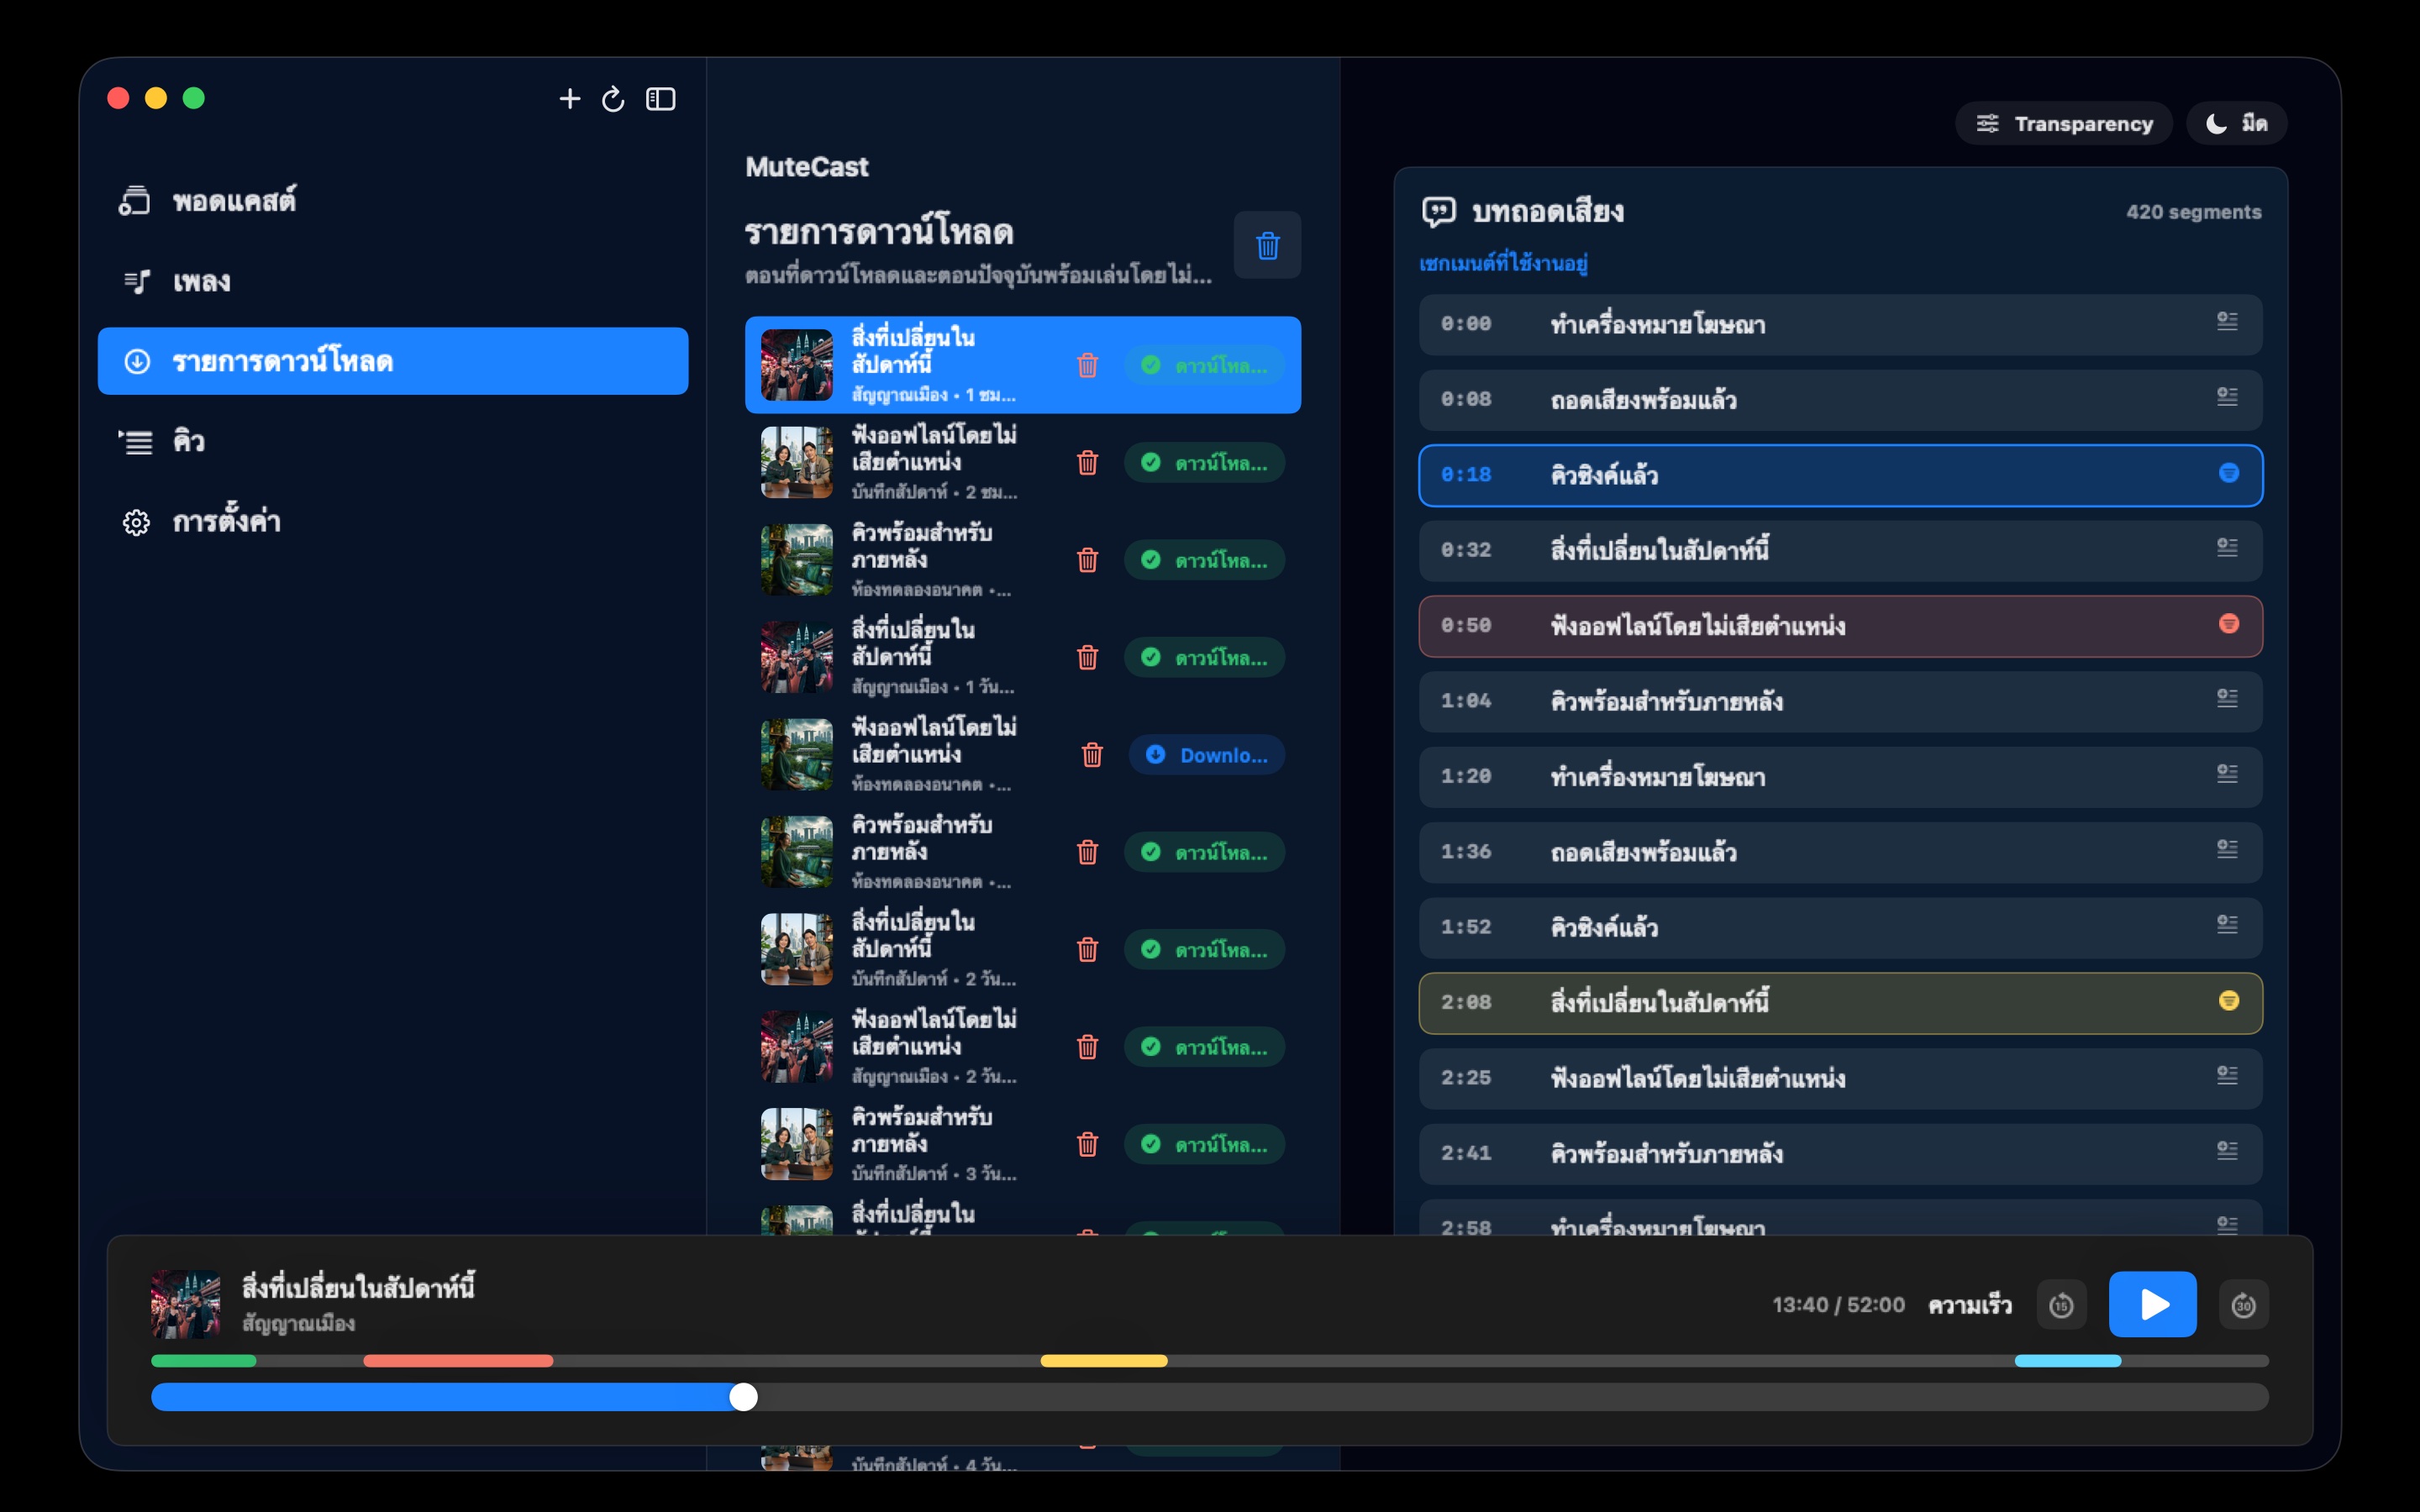Open thumbnail of บันทึกสัปดาห์ • 2 ชม. episode

[797, 462]
